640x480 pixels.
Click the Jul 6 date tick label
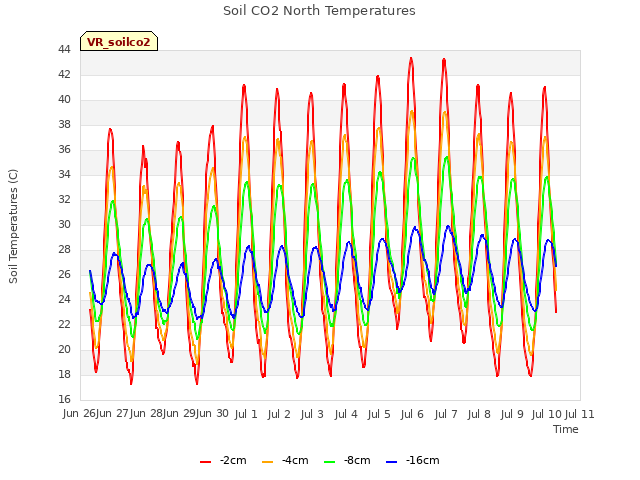tap(412, 414)
